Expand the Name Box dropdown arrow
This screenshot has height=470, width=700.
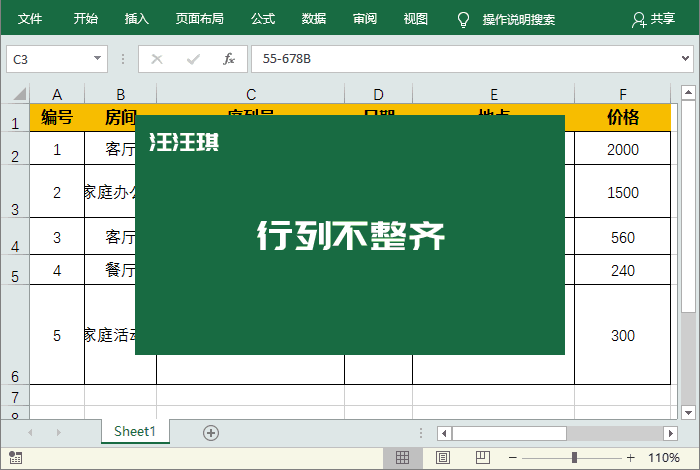[97, 58]
